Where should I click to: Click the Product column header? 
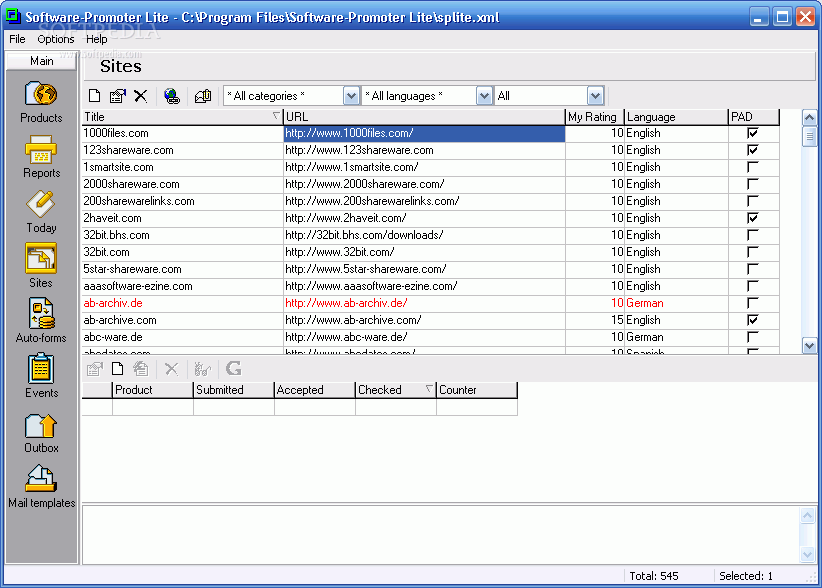[153, 390]
